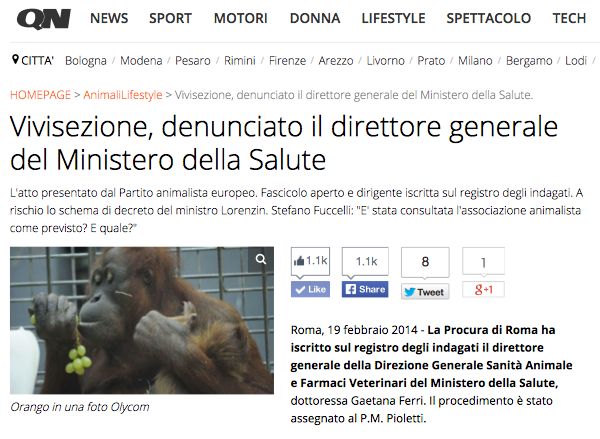
Task: Click the QN logo icon
Action: (x=44, y=19)
